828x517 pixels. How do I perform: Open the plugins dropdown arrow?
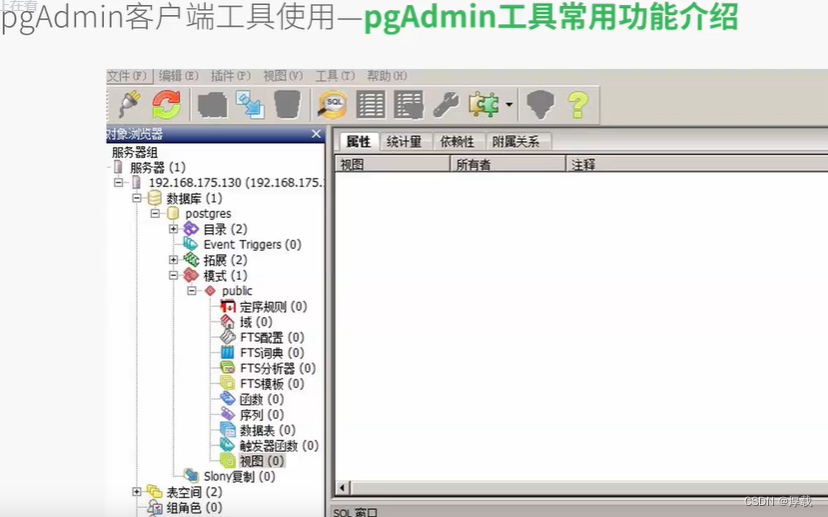click(x=509, y=105)
